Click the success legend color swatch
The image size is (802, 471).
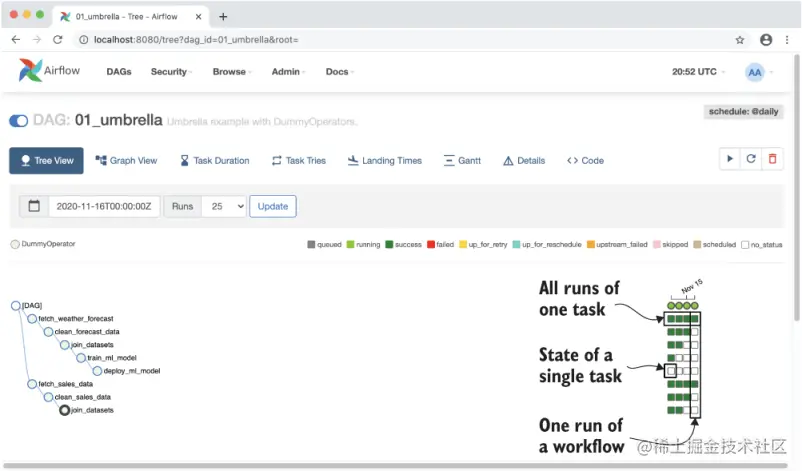click(389, 244)
